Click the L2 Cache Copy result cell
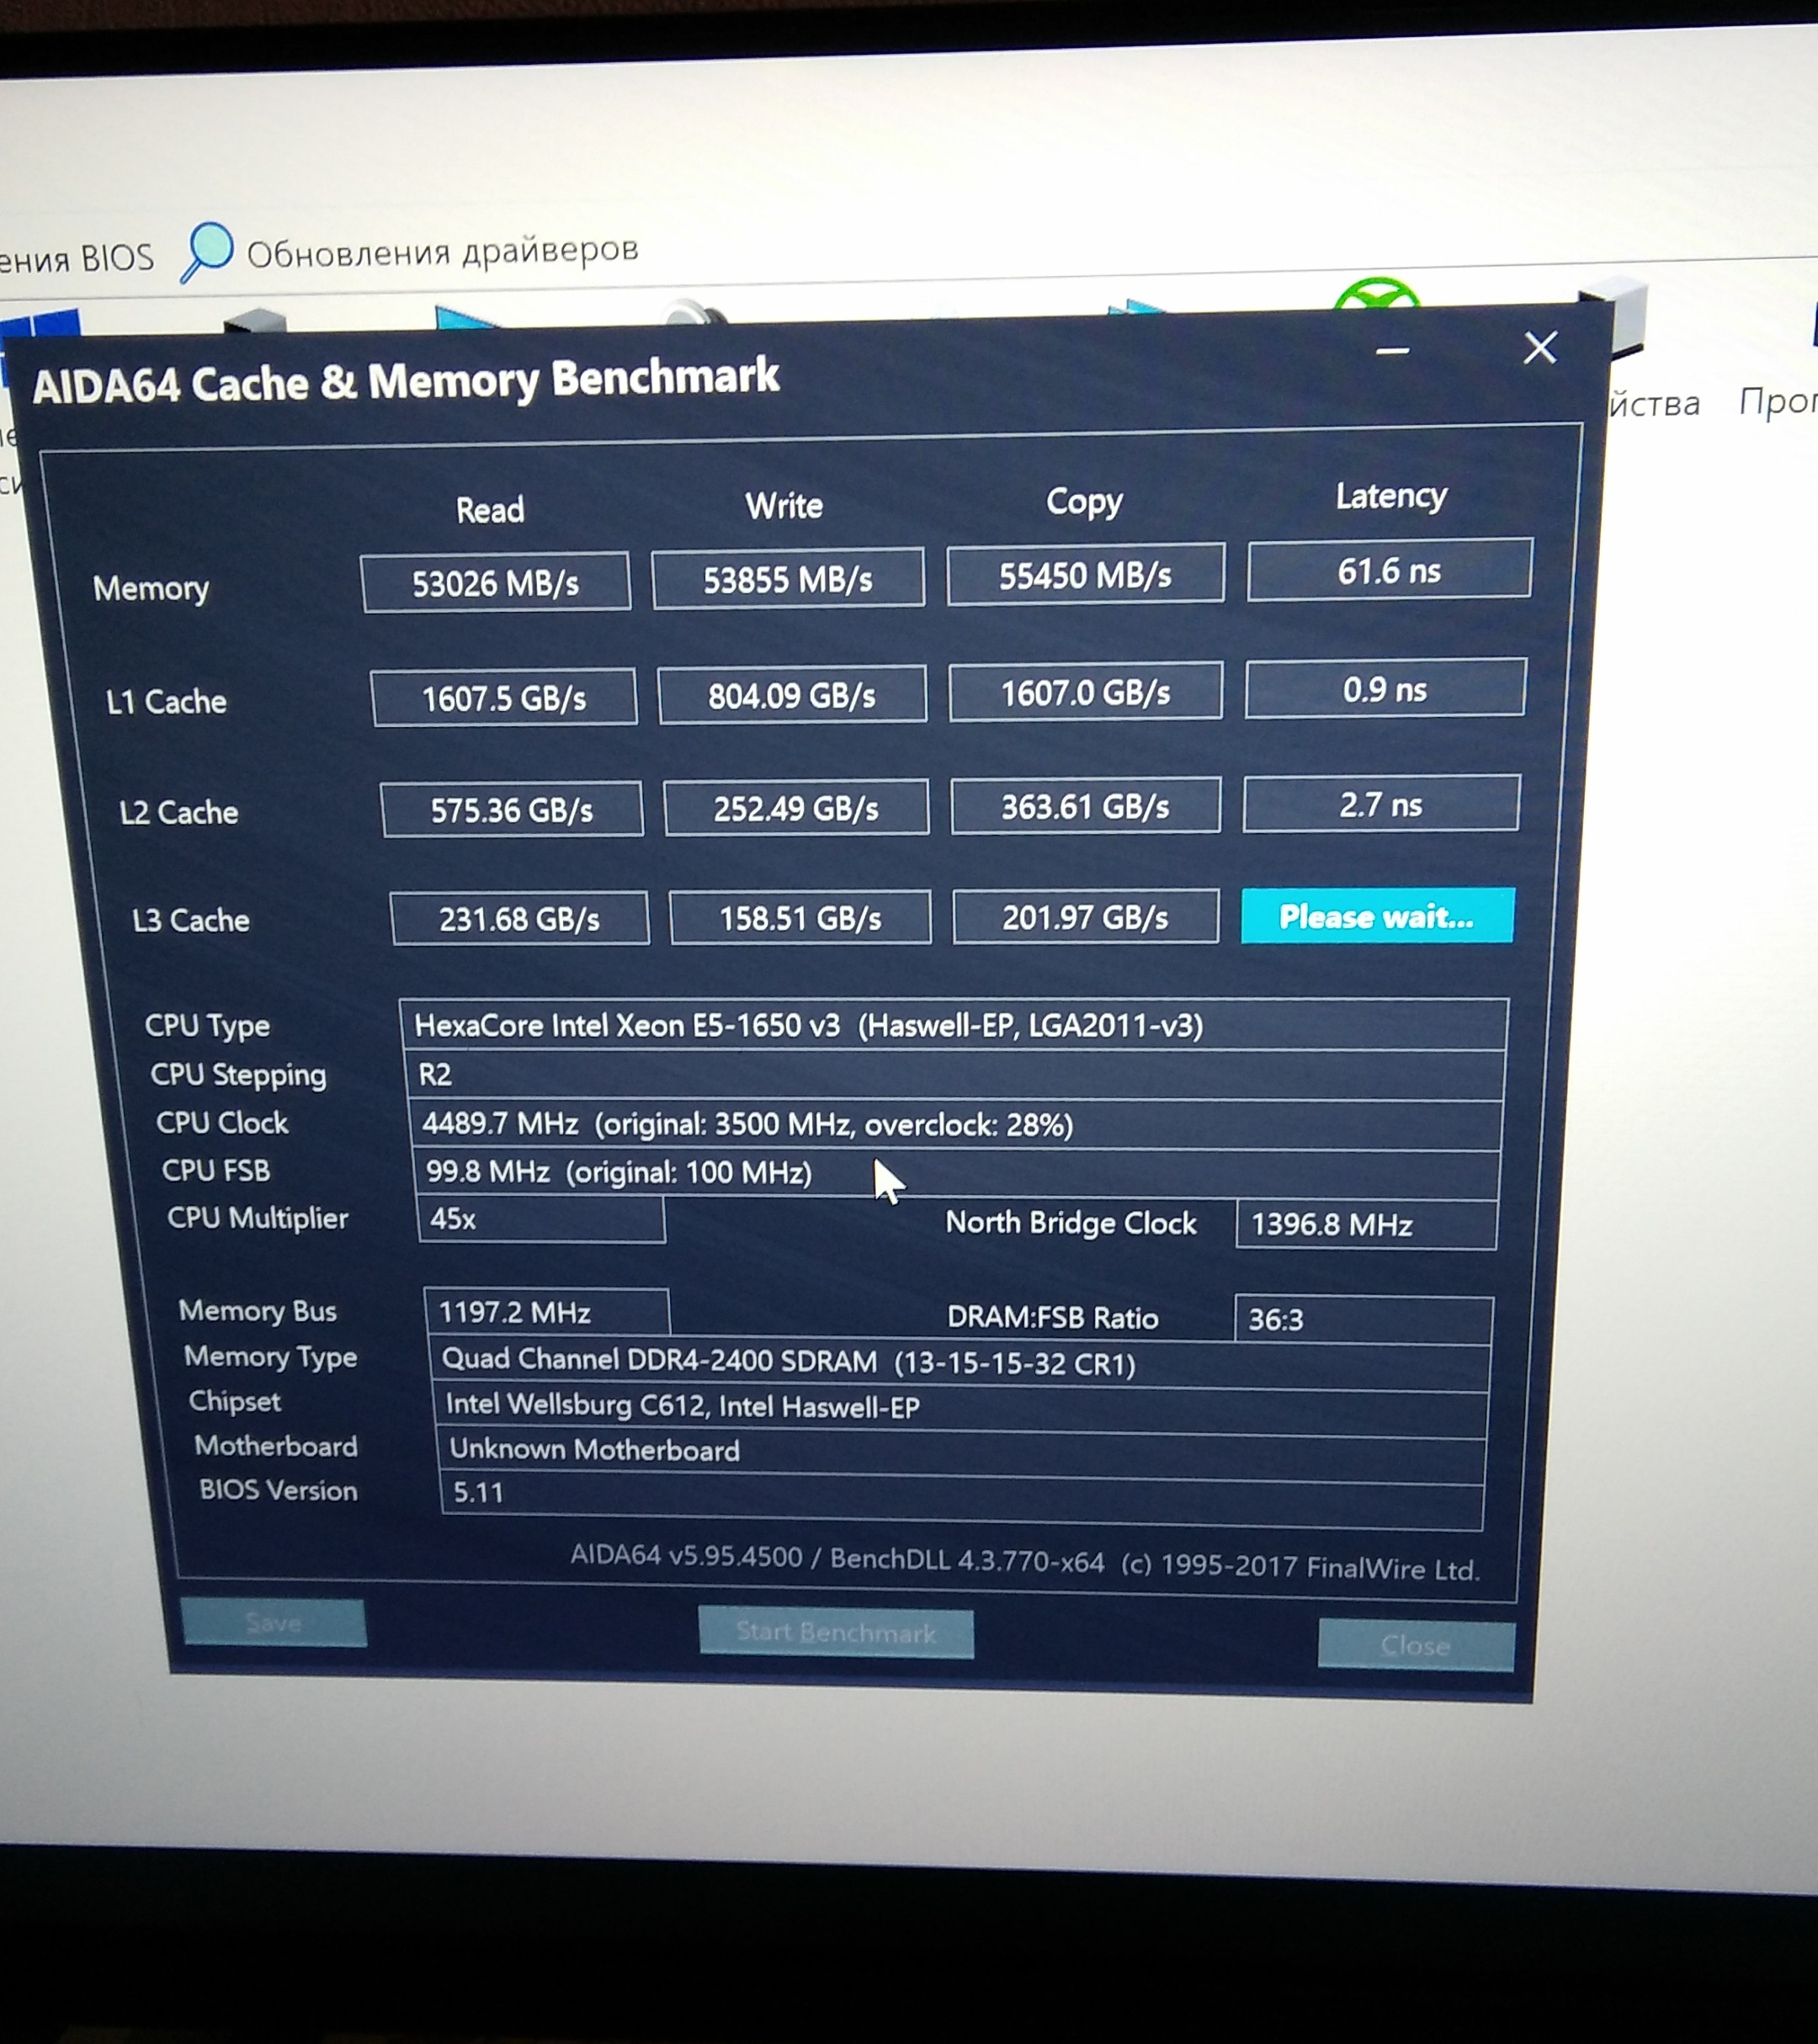Image resolution: width=1818 pixels, height=2044 pixels. coord(1085,807)
